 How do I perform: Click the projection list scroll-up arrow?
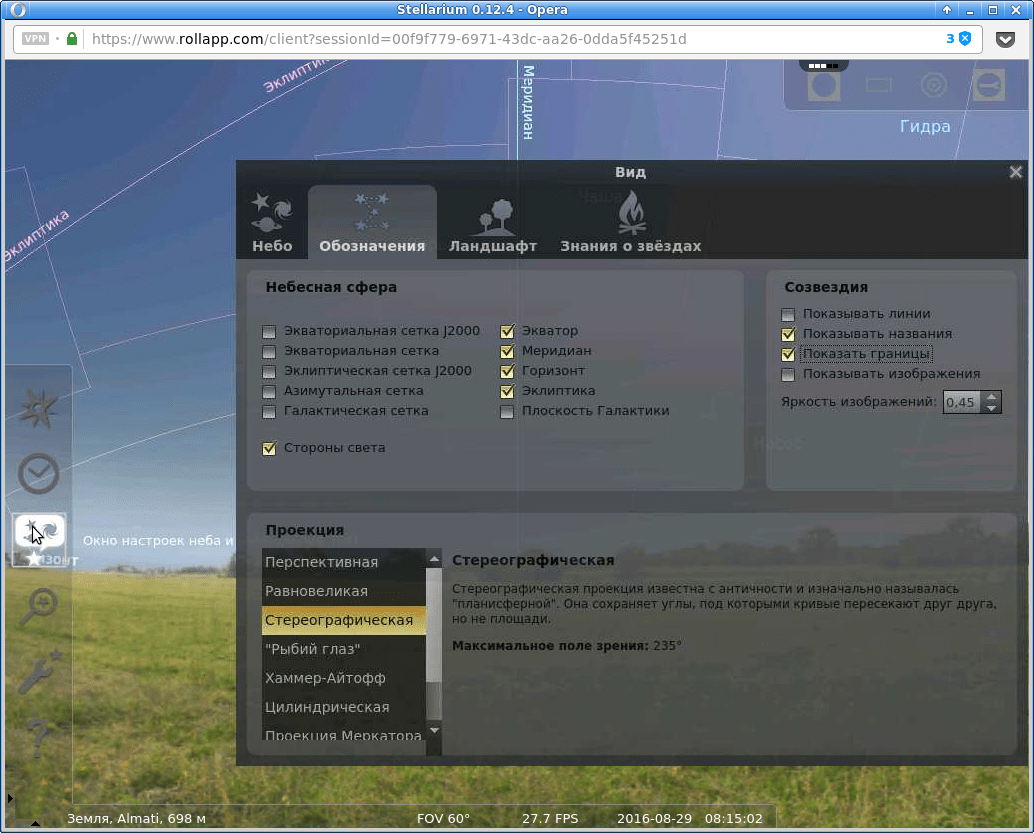[434, 559]
